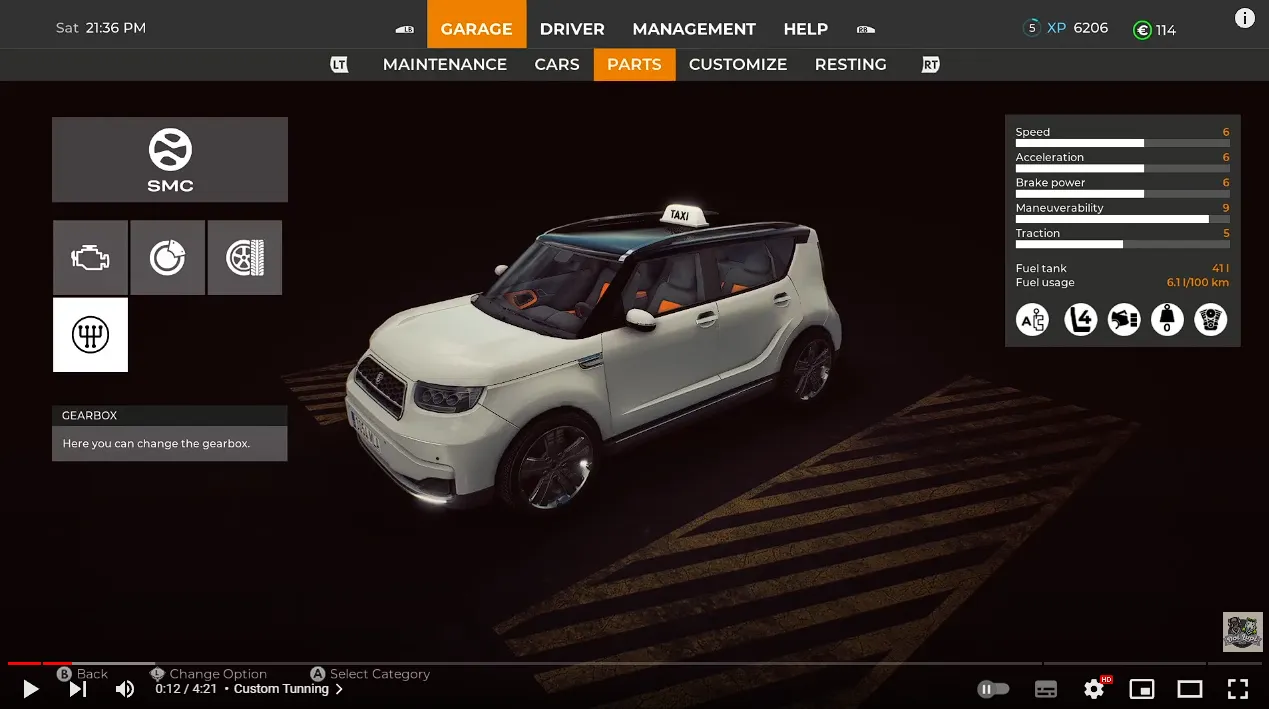The height and width of the screenshot is (709, 1269).
Task: Open the tires and wheels category
Action: click(x=245, y=258)
